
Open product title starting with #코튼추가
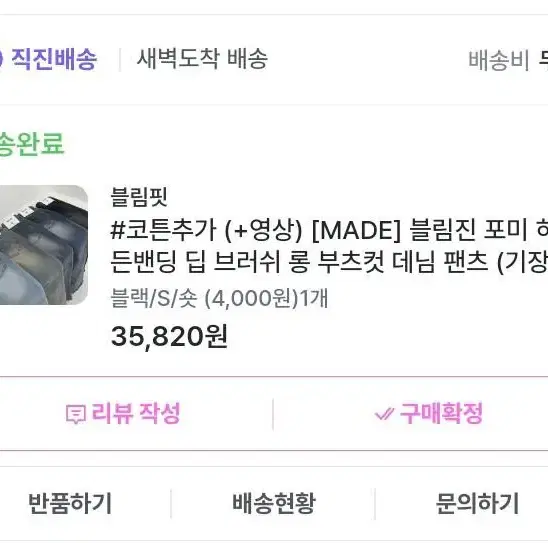[329, 246]
